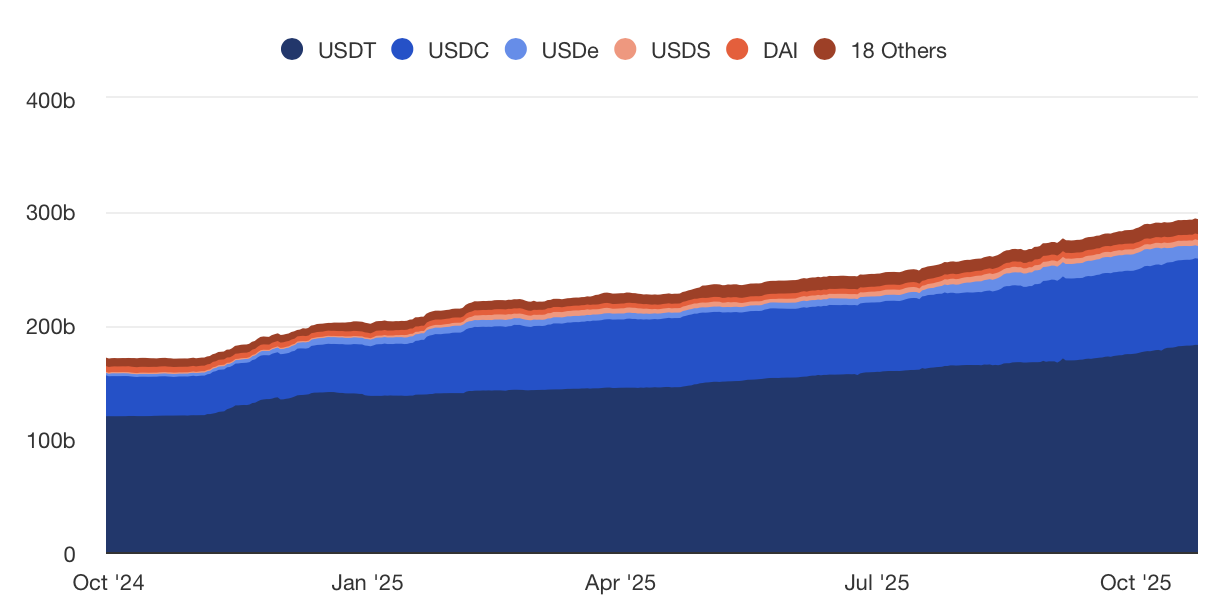Click the 400b y-axis label
Viewport: 1226px width, 608px height.
50,100
